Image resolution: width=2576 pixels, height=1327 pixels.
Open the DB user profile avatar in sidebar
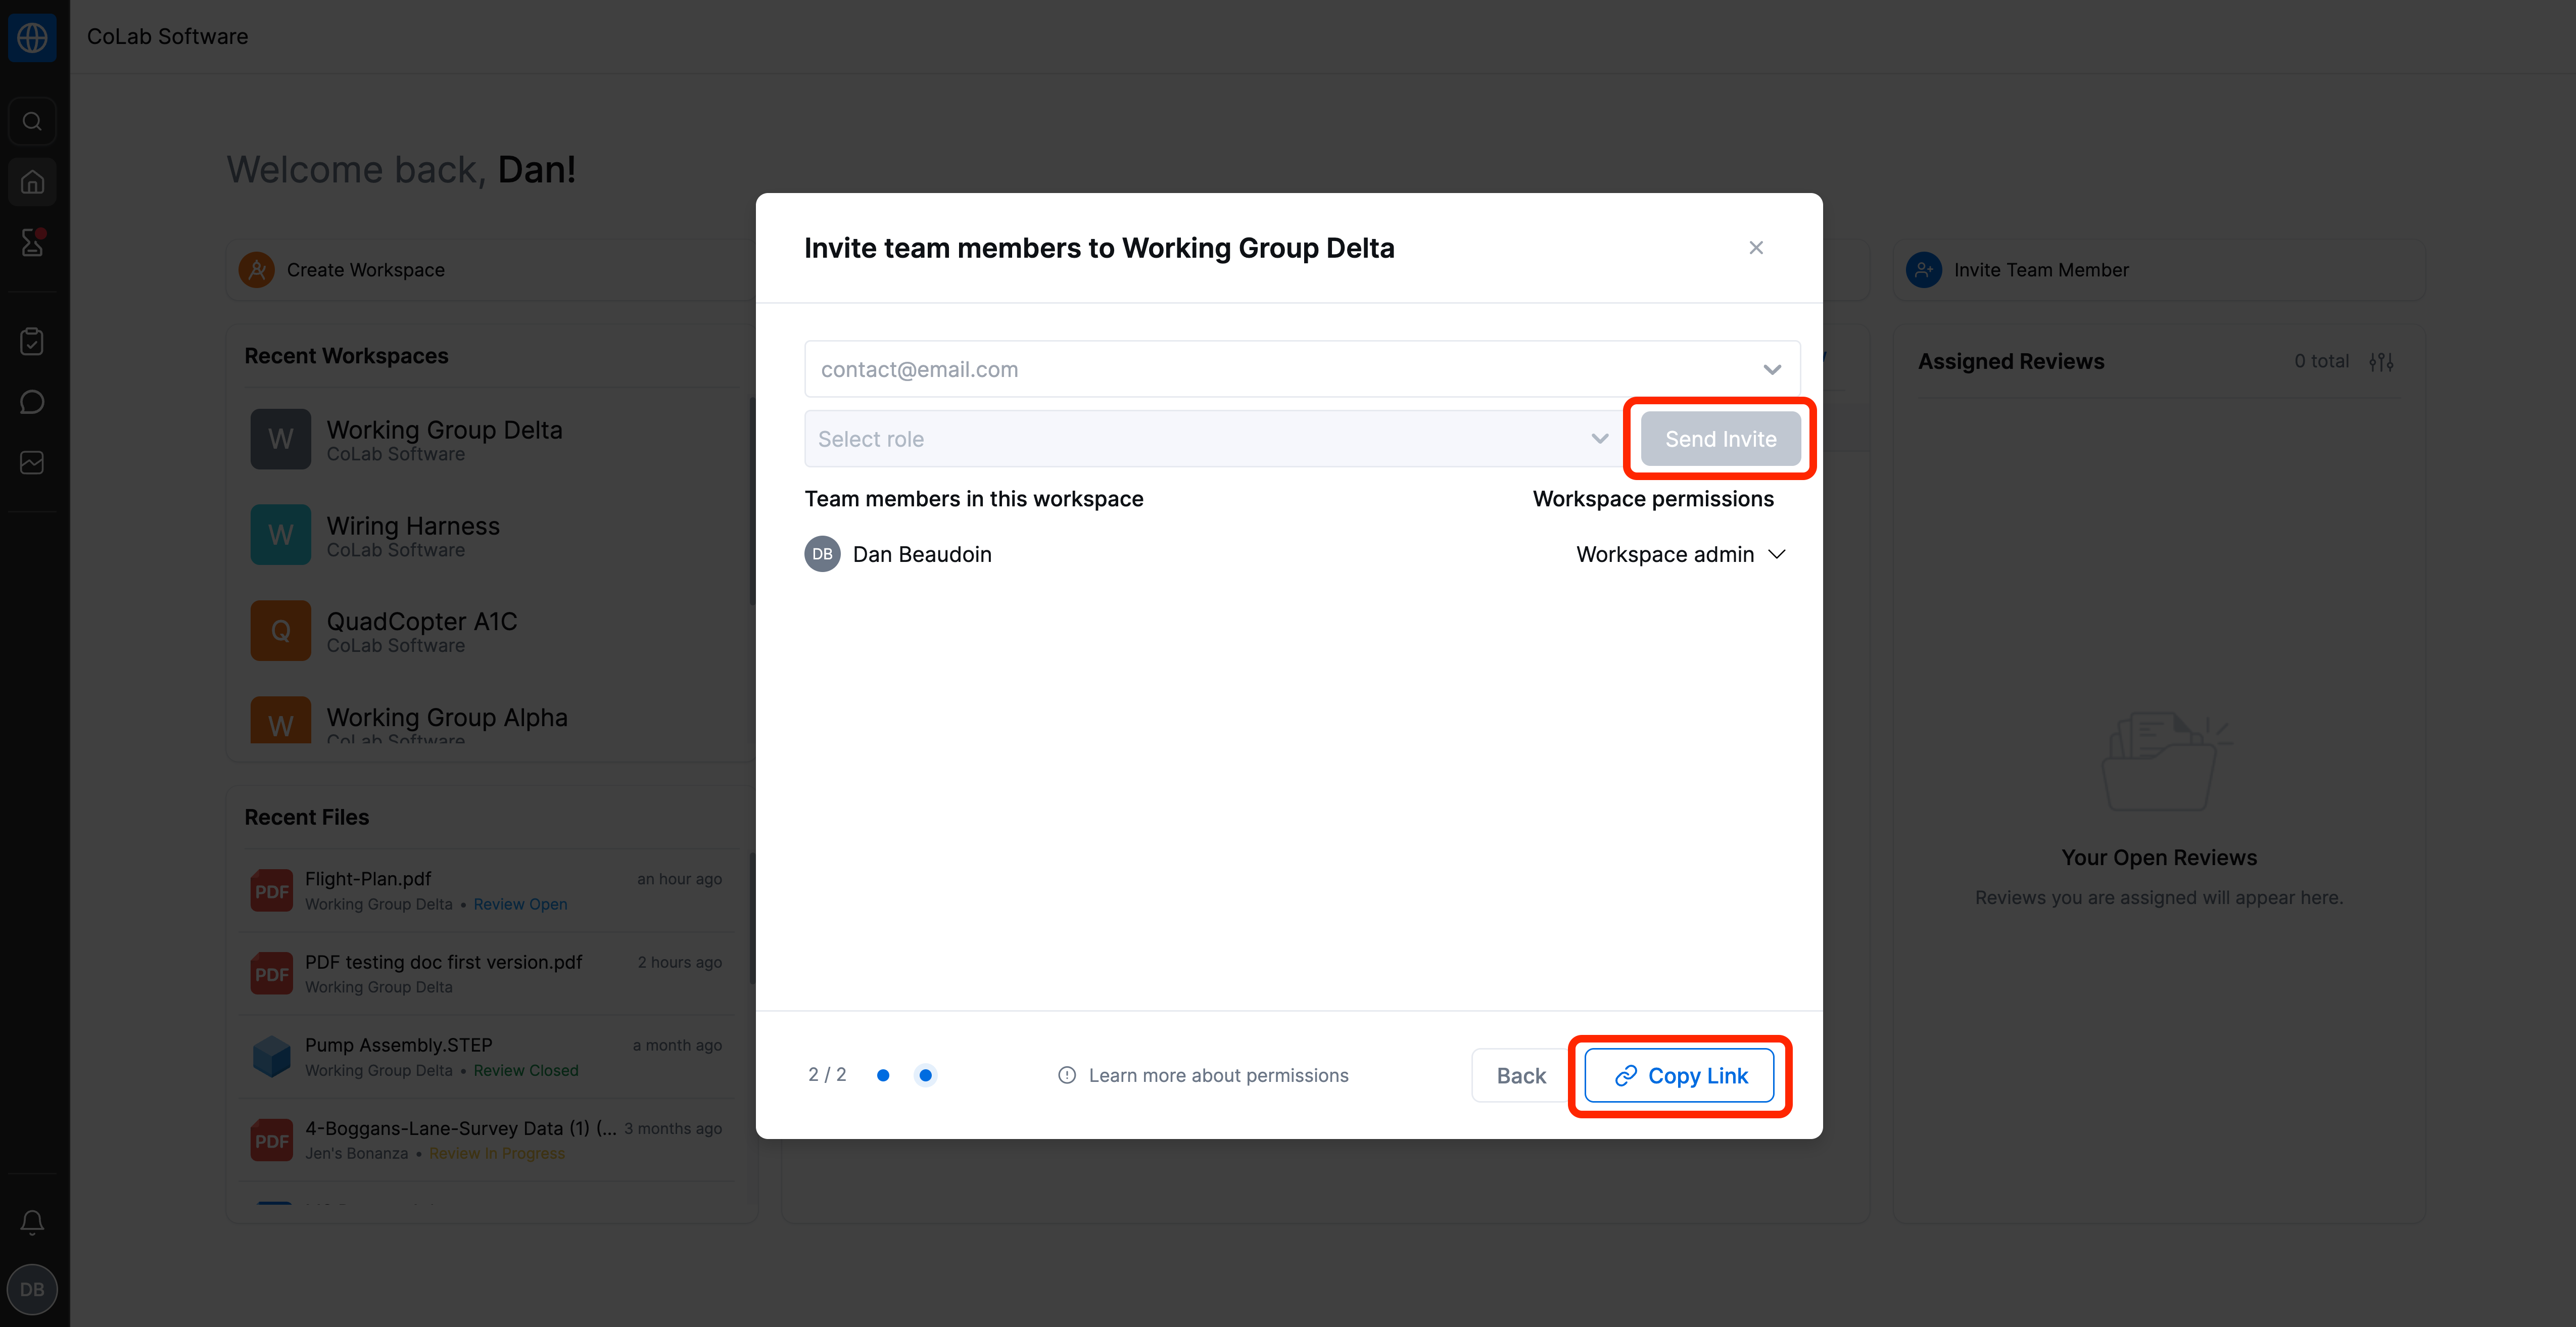(32, 1290)
